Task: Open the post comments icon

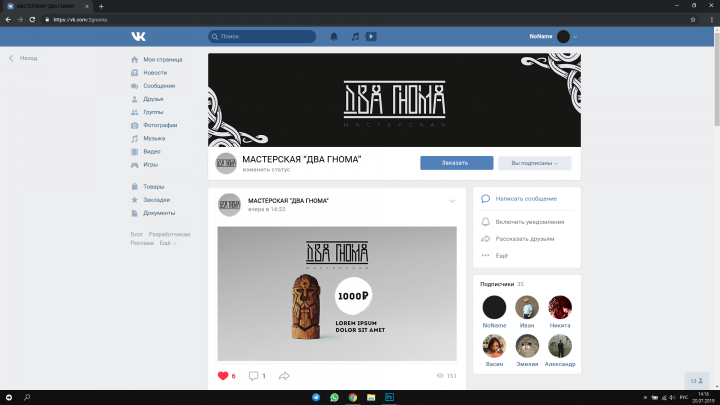Action: (x=253, y=376)
